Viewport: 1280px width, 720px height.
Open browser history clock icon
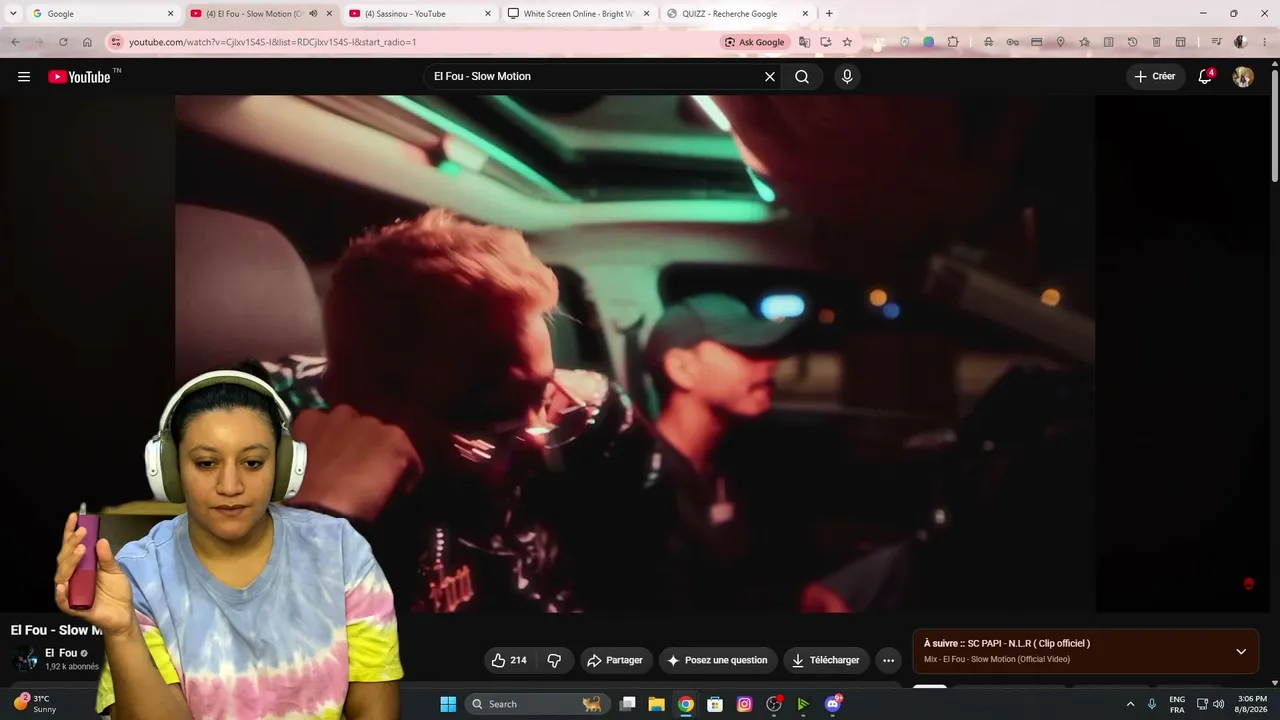coord(1132,42)
